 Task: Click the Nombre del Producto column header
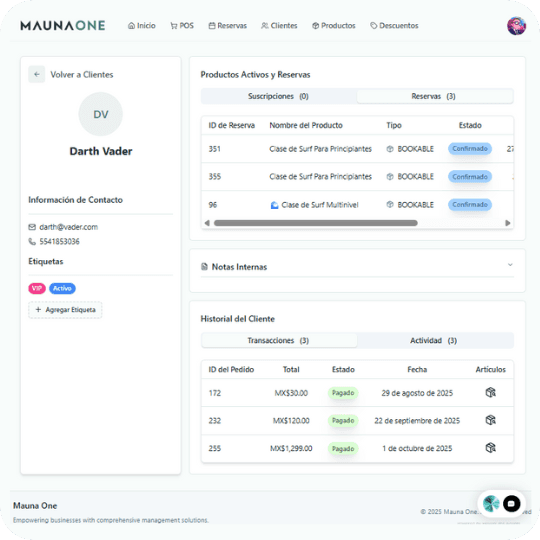[x=306, y=125]
